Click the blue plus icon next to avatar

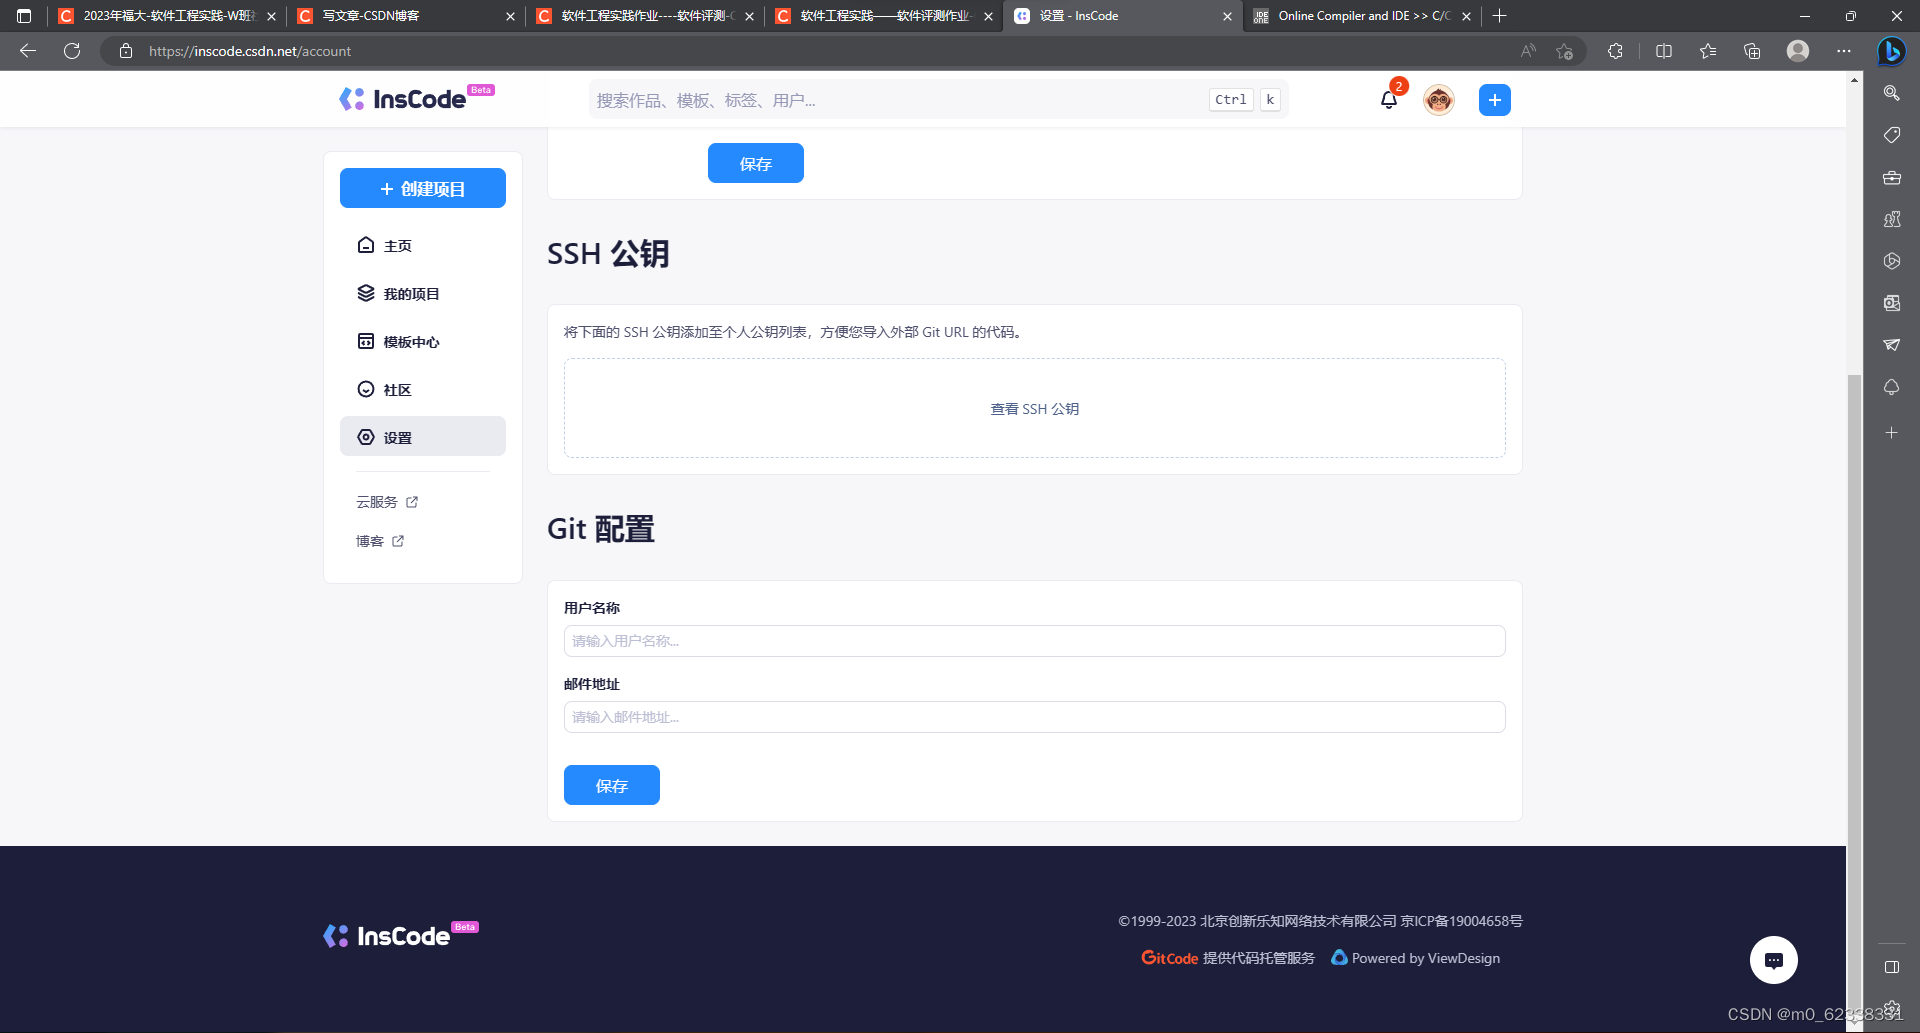(x=1494, y=100)
